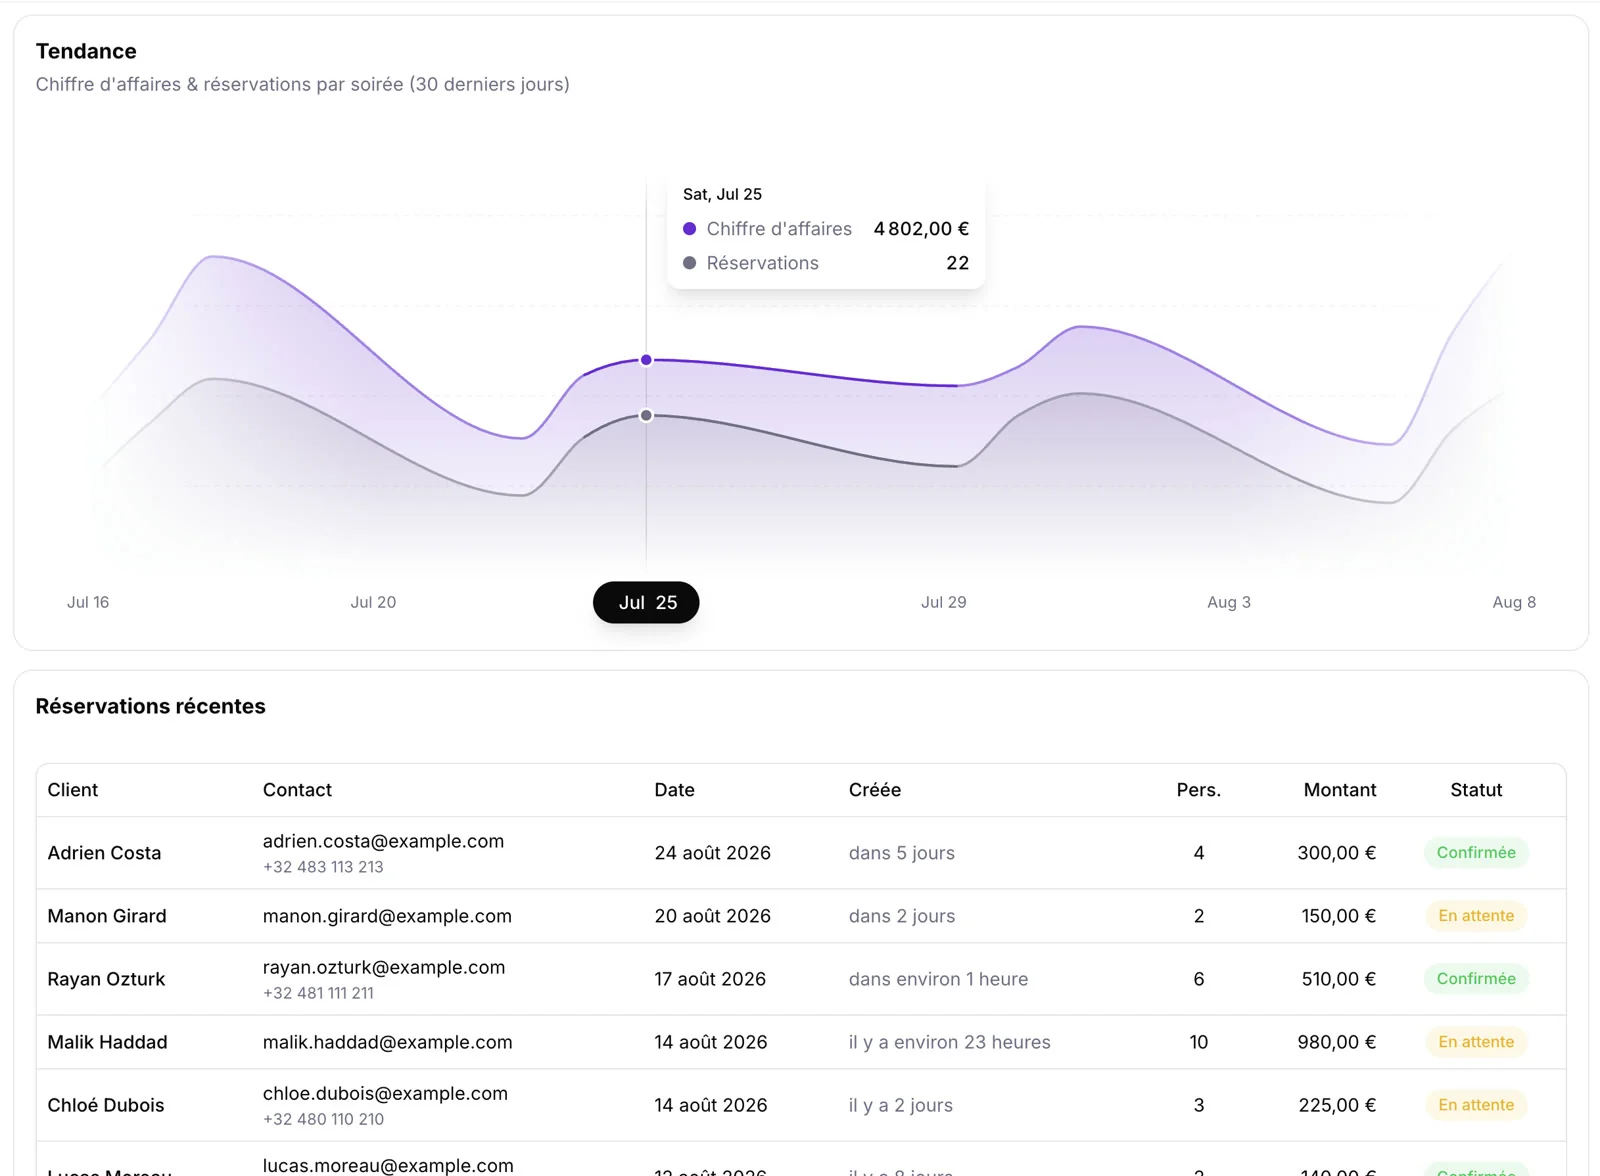Viewport: 1600px width, 1176px height.
Task: Click the Jul 16 axis label
Action: (88, 602)
